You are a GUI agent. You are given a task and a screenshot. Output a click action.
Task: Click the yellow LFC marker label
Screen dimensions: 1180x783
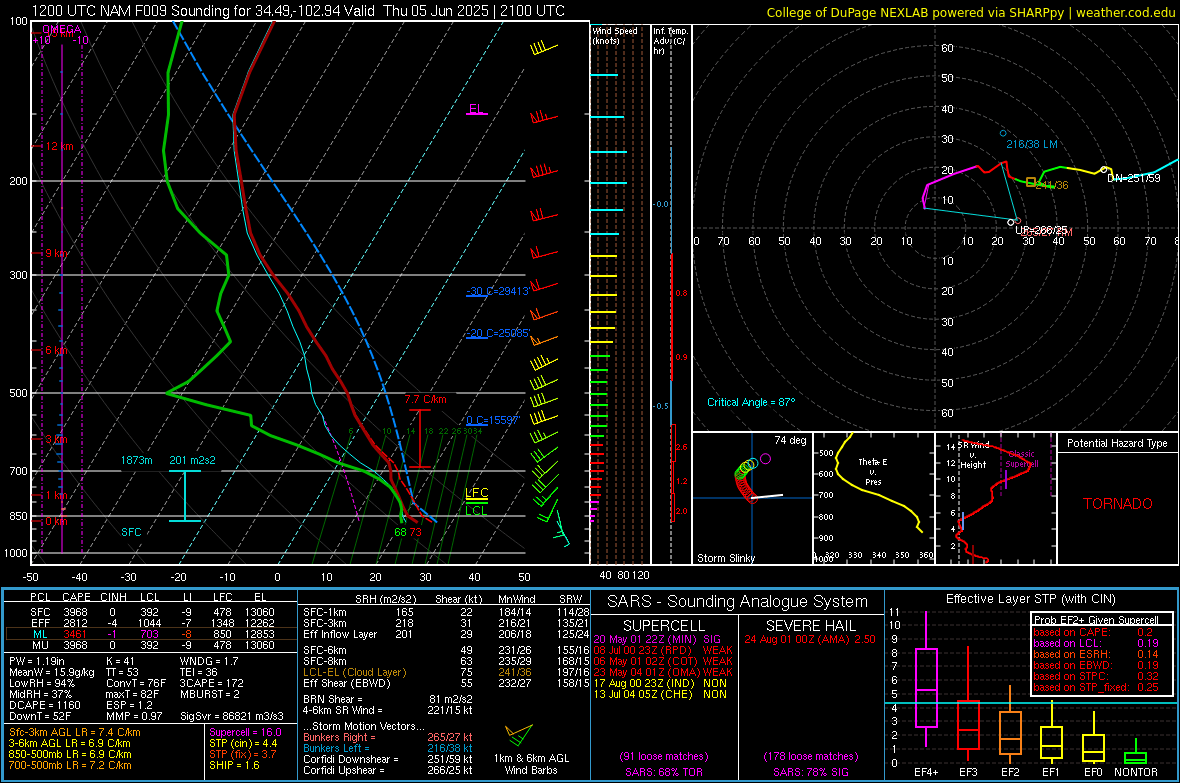pyautogui.click(x=476, y=493)
